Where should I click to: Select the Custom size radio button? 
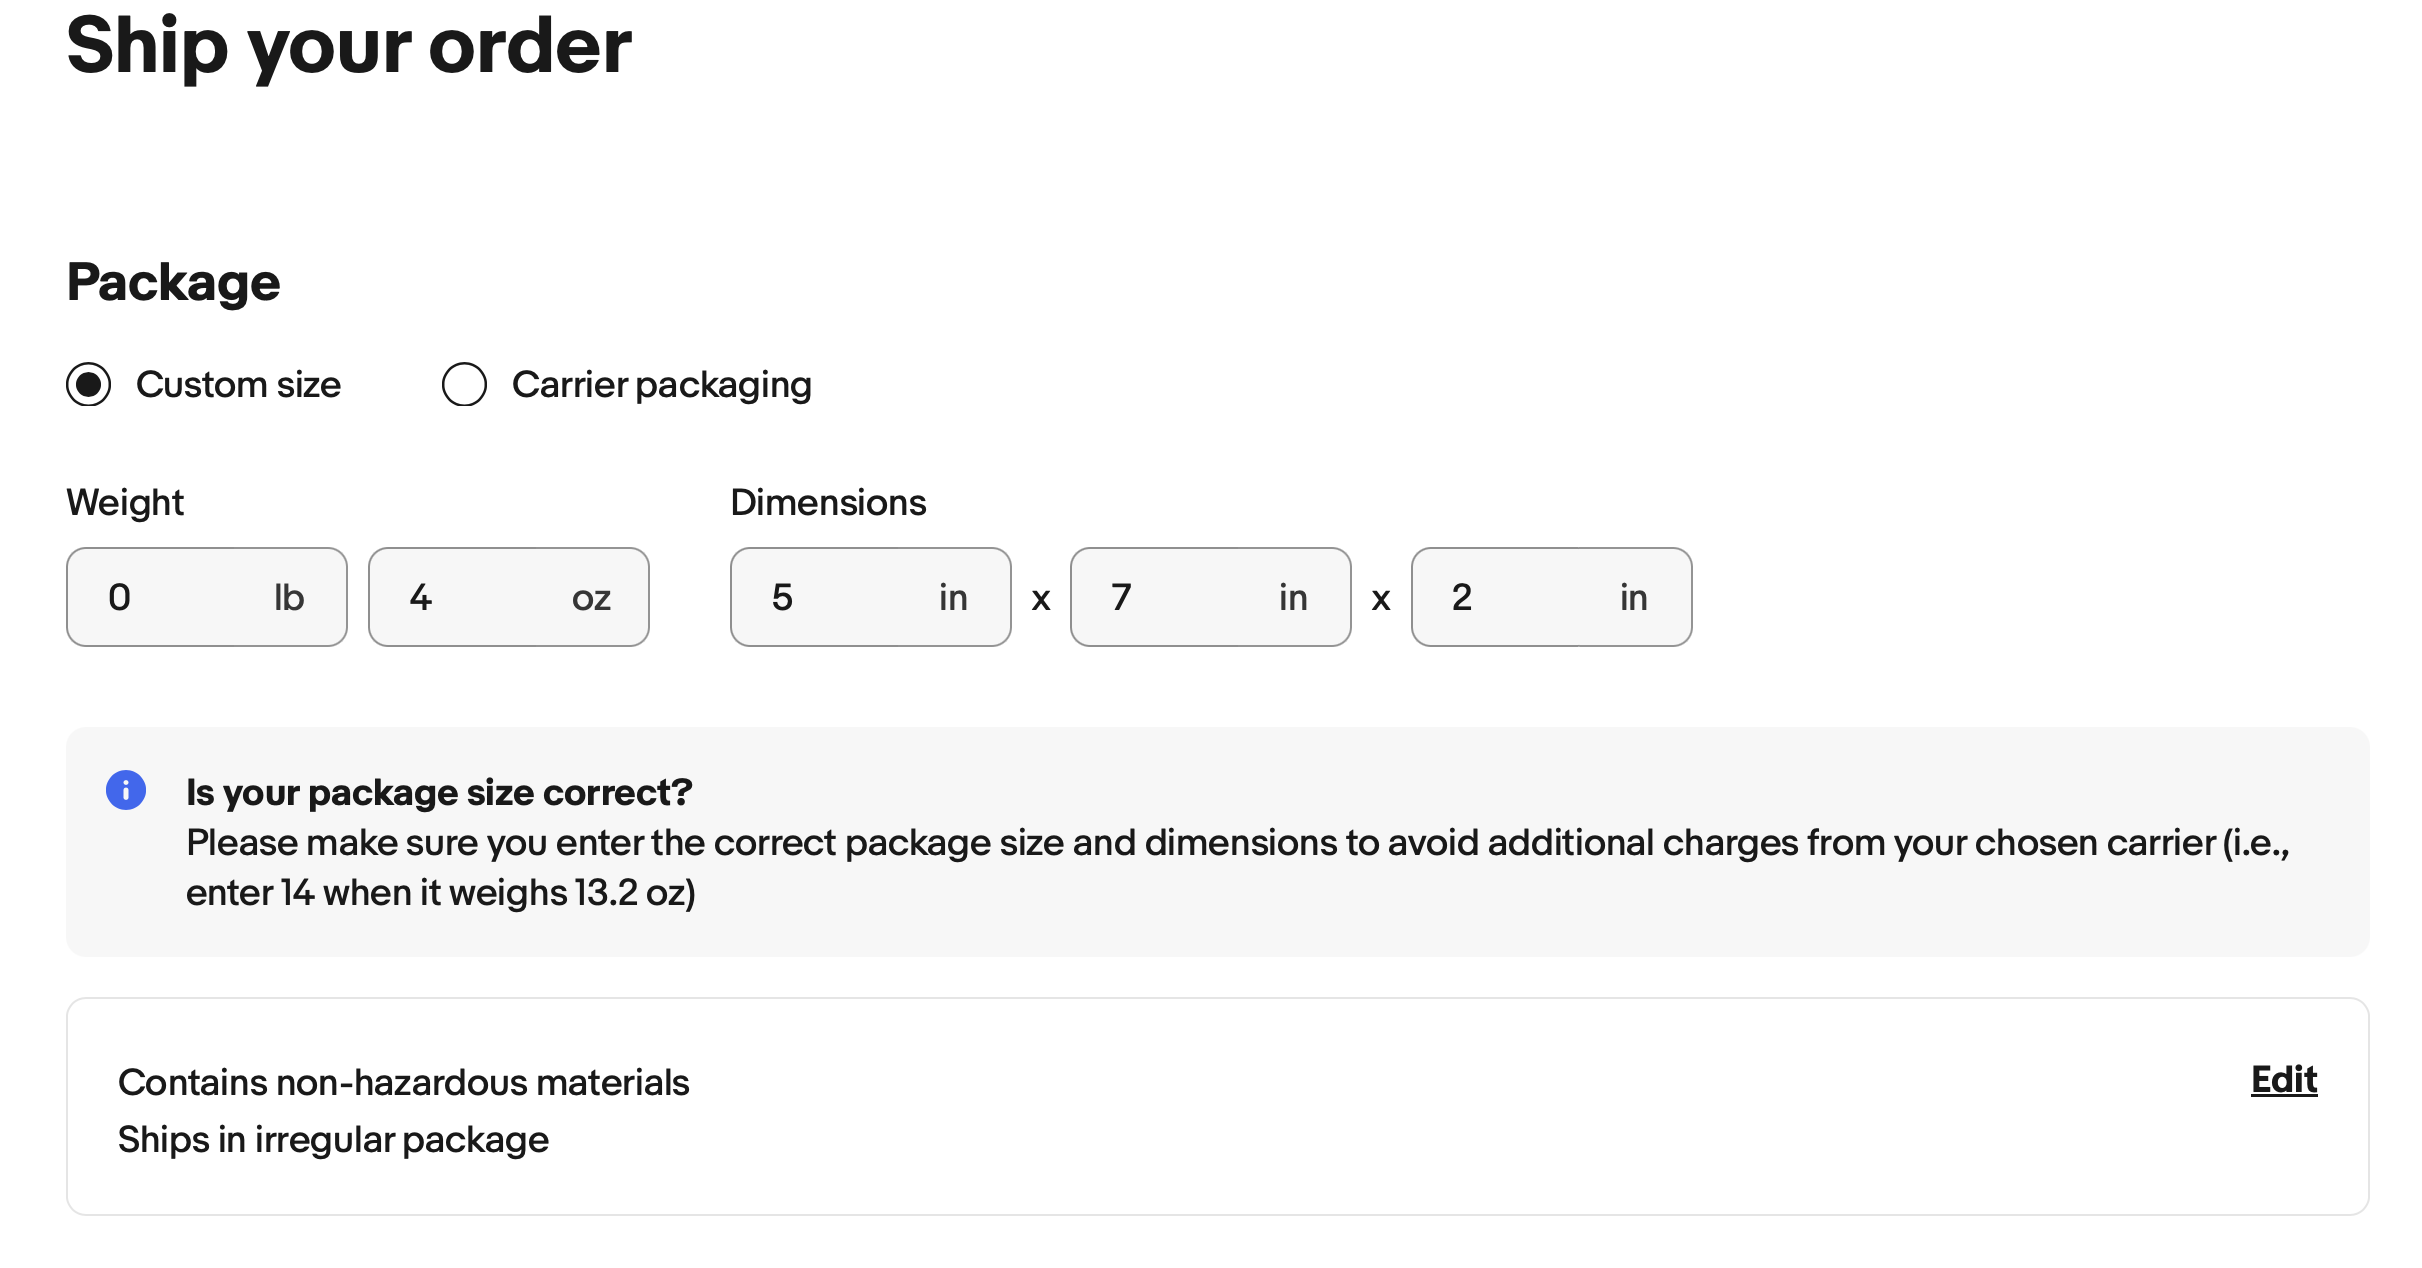coord(89,384)
